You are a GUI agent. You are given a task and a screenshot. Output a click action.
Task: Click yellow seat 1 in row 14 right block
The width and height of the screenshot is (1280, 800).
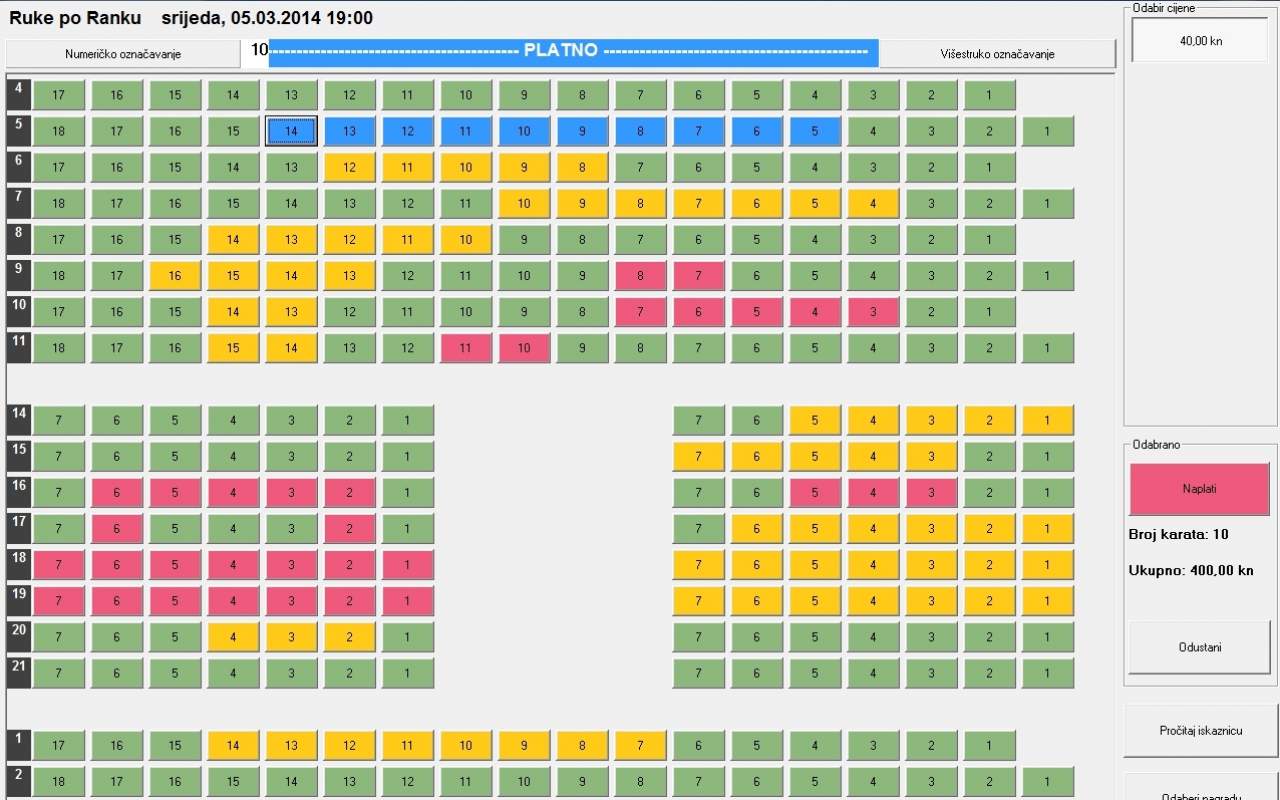[1047, 421]
